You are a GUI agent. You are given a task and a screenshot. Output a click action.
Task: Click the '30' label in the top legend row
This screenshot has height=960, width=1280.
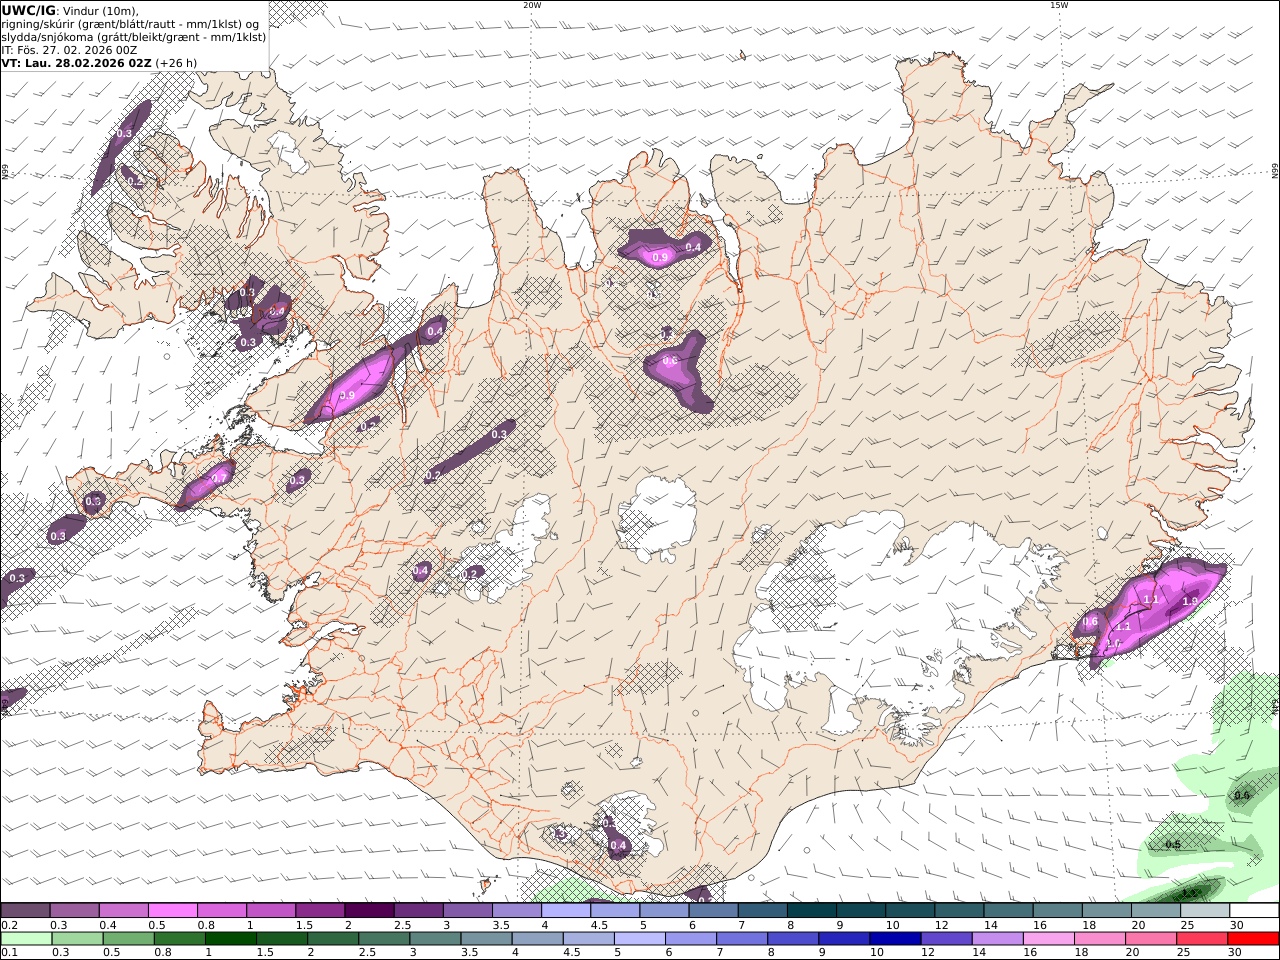pyautogui.click(x=1236, y=925)
